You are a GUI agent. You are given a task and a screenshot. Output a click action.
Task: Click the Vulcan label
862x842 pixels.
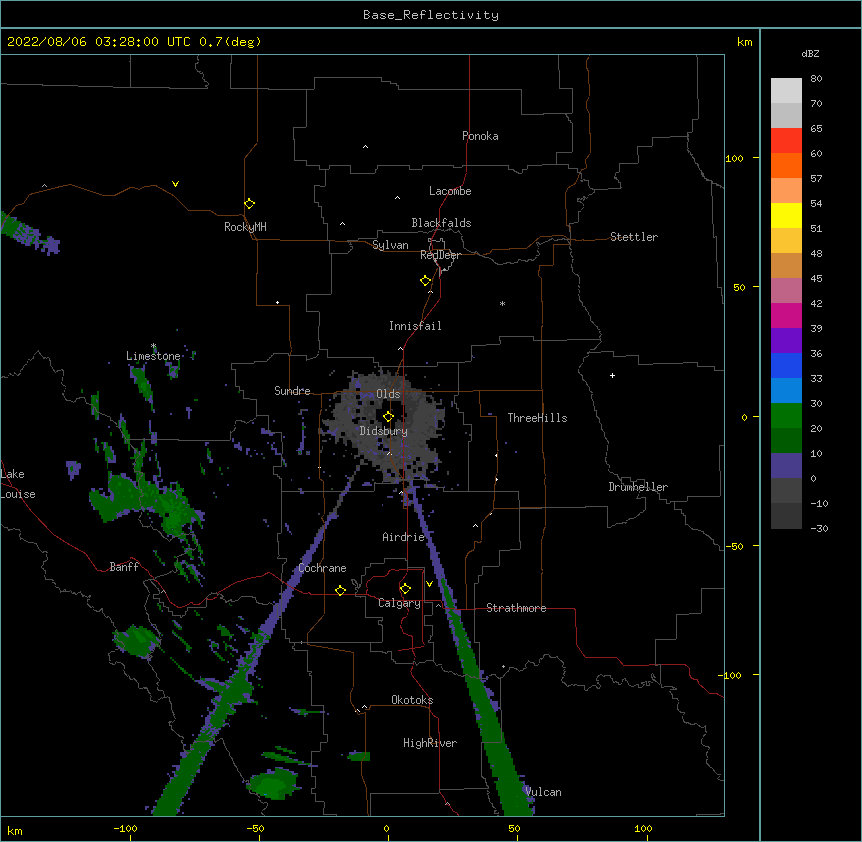tap(543, 792)
